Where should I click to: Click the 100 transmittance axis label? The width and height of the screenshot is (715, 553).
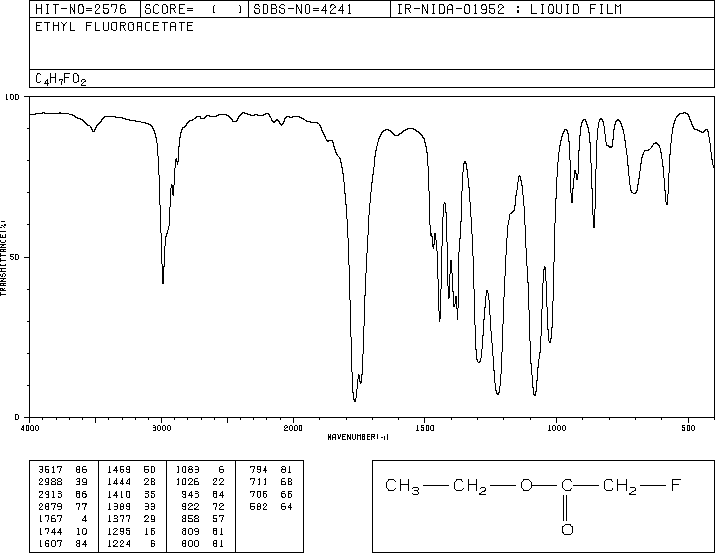[12, 97]
